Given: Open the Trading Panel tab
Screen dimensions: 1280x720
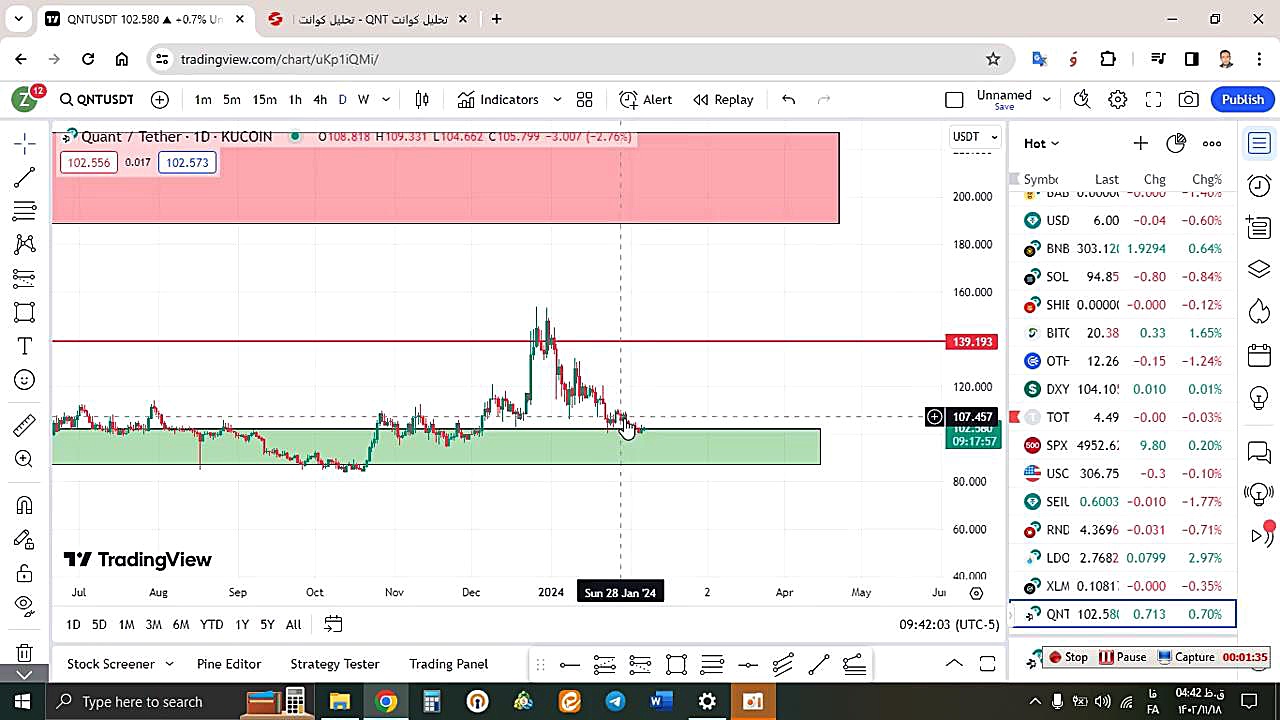Looking at the screenshot, I should tap(448, 664).
